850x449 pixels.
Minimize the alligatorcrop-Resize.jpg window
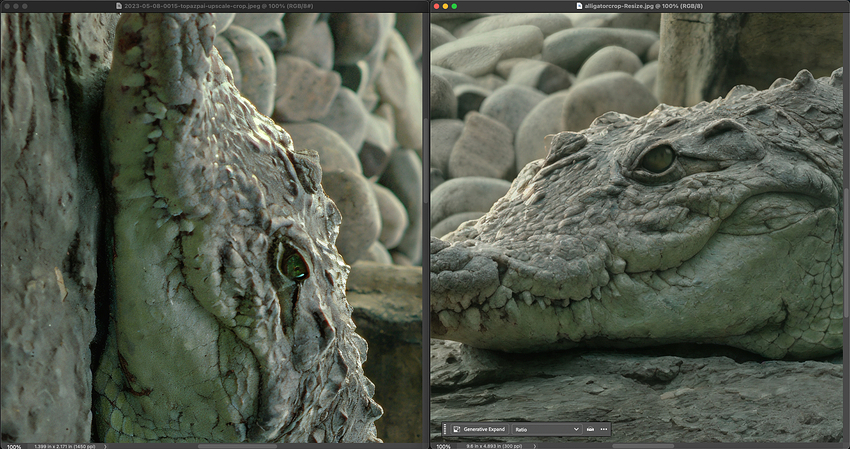[x=447, y=6]
